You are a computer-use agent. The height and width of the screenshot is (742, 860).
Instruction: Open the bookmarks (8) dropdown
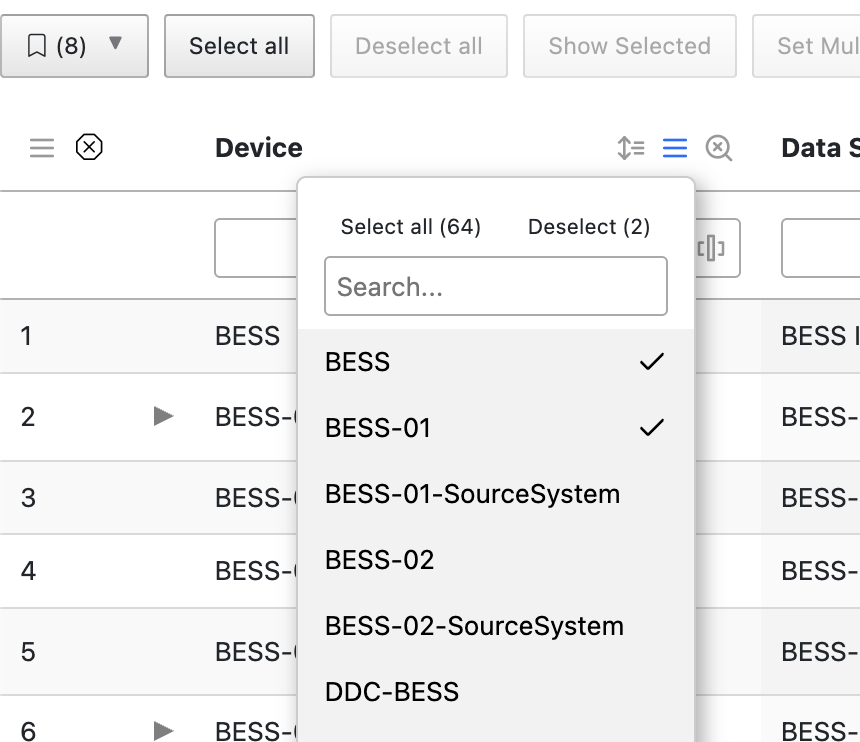[x=74, y=46]
